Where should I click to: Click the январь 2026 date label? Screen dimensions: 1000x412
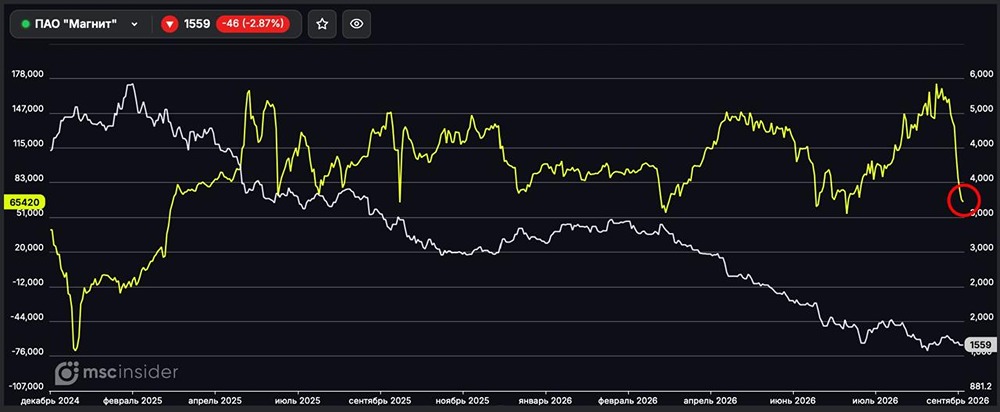[x=546, y=401]
